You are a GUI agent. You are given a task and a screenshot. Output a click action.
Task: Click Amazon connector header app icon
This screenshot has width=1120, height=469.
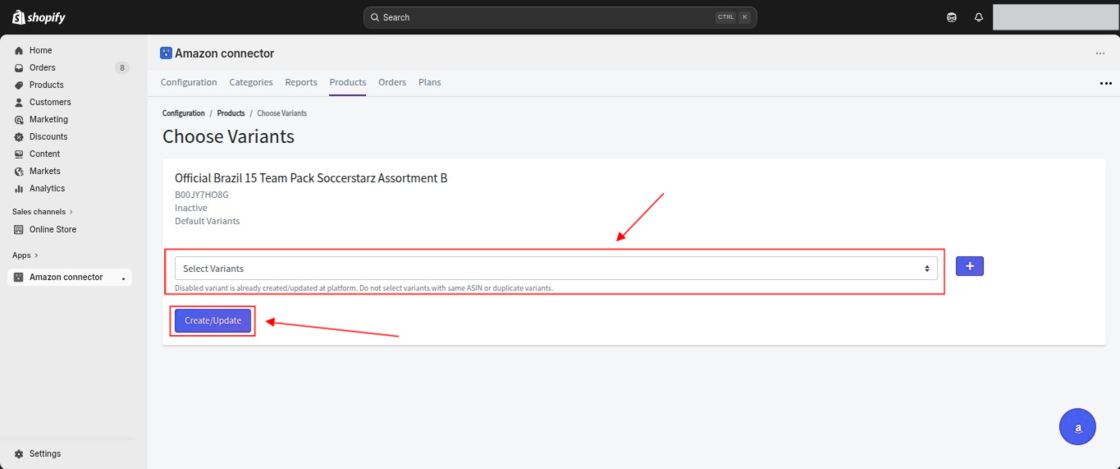coord(166,54)
